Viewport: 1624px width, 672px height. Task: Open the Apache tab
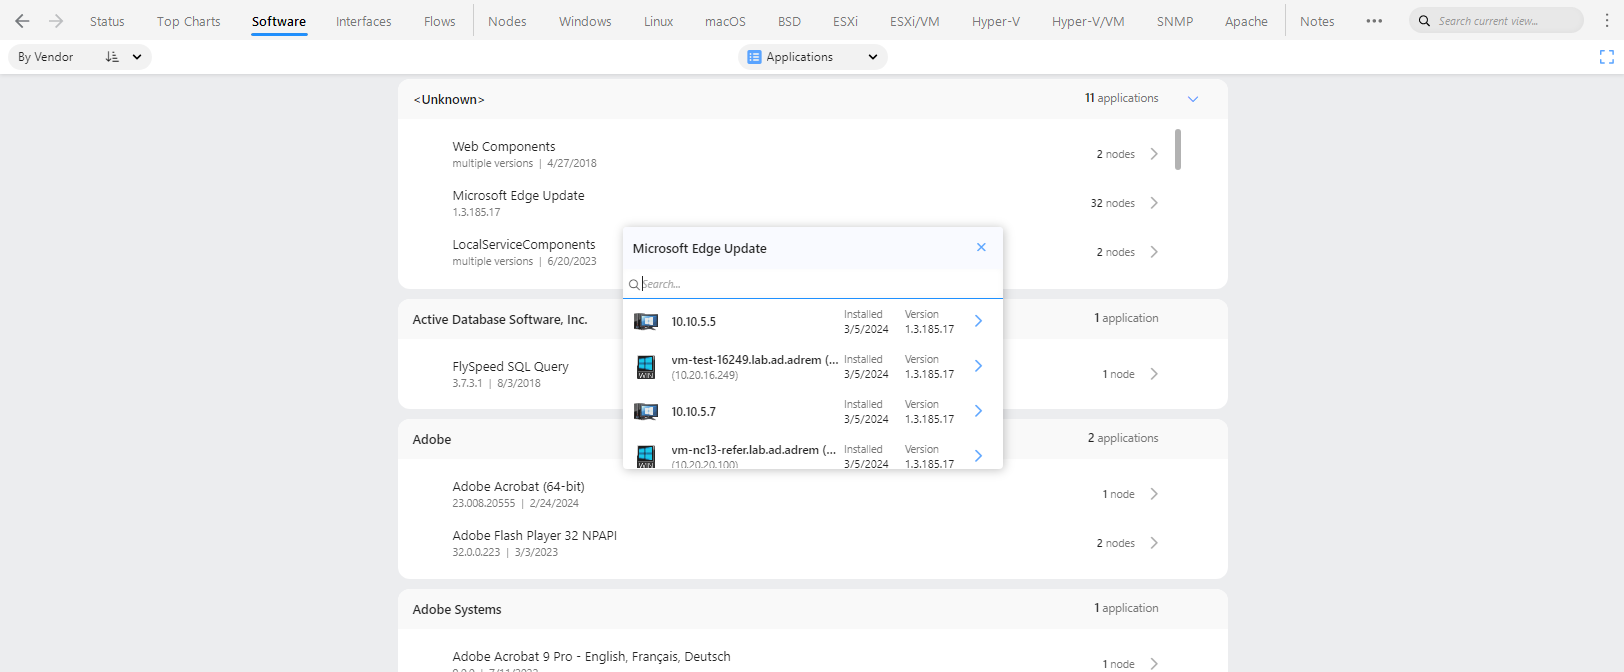pos(1246,21)
